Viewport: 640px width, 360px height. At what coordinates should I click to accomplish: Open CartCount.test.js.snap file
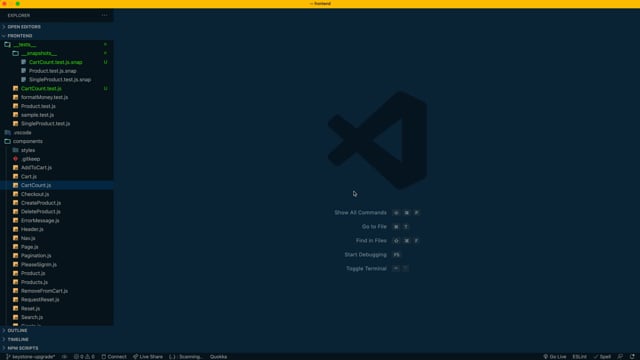pos(57,62)
